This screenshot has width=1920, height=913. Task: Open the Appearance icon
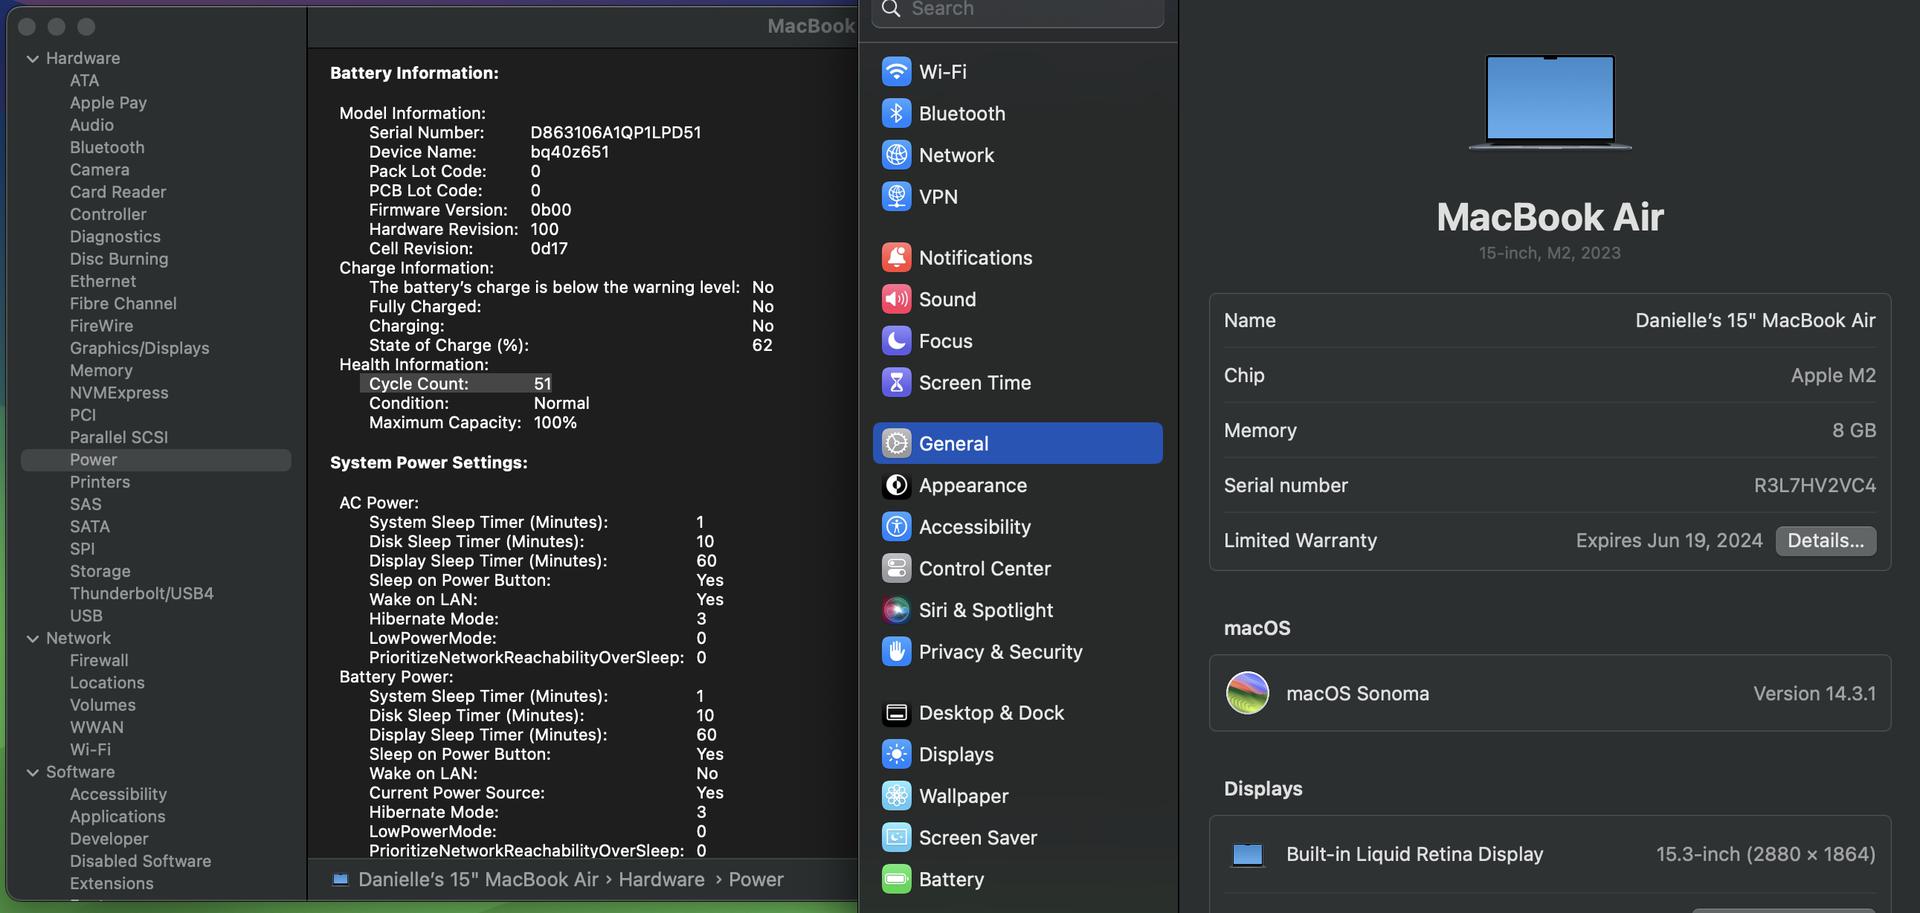[896, 486]
